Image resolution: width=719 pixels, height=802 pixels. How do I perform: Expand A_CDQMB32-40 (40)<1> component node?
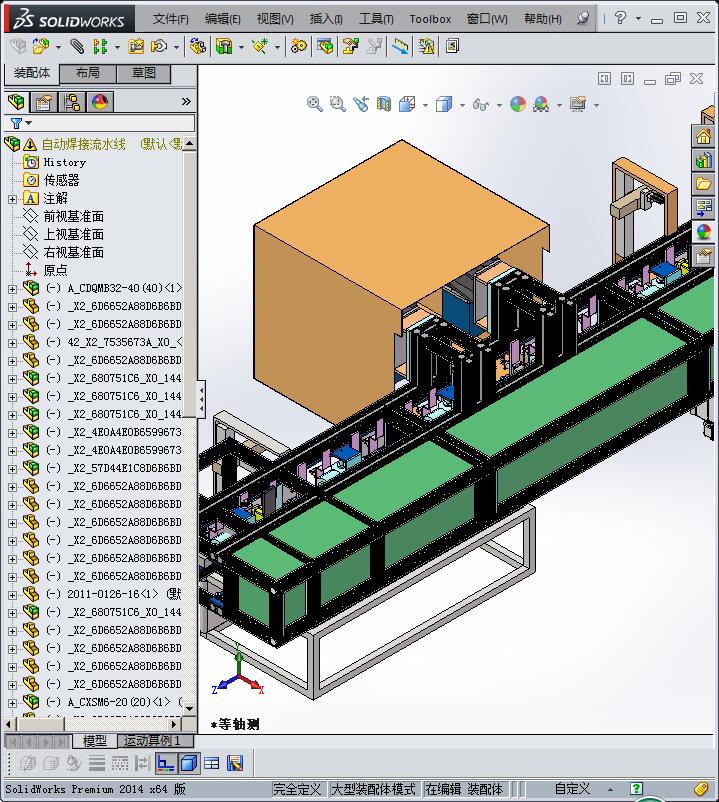12,289
